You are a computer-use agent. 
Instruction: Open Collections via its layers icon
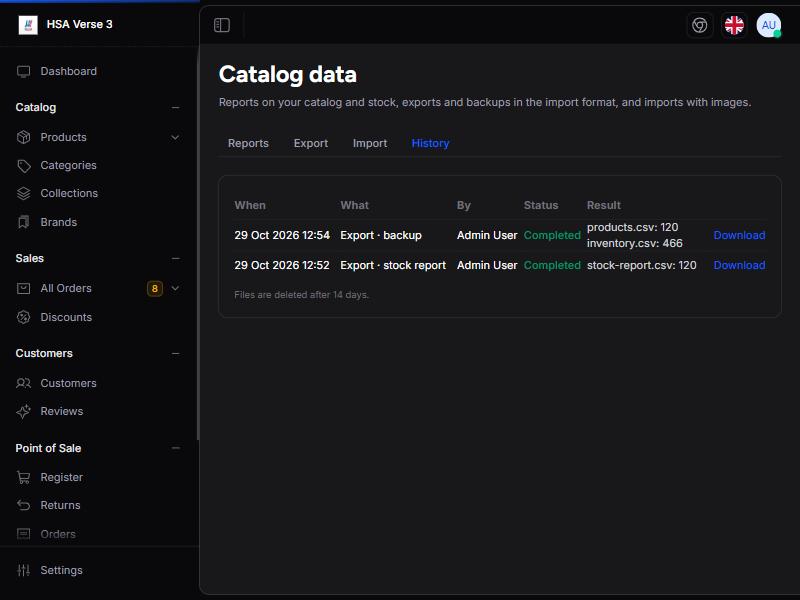[x=23, y=194]
